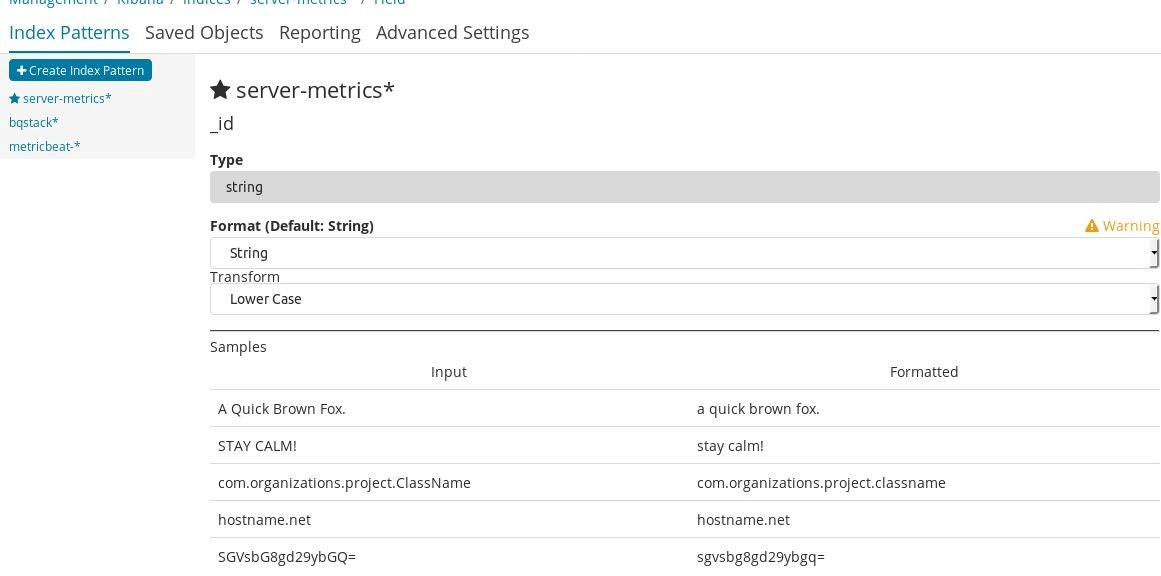Click the Indices breadcrumb link
Viewport: 1161px width, 576px height.
206,3
